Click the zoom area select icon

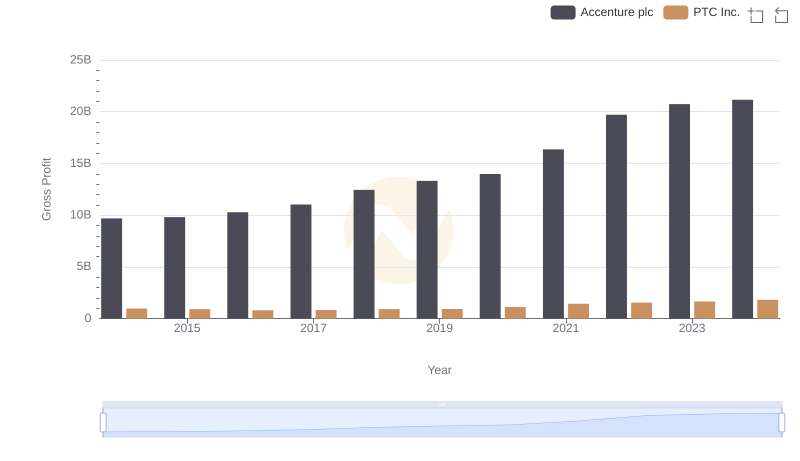pos(756,15)
